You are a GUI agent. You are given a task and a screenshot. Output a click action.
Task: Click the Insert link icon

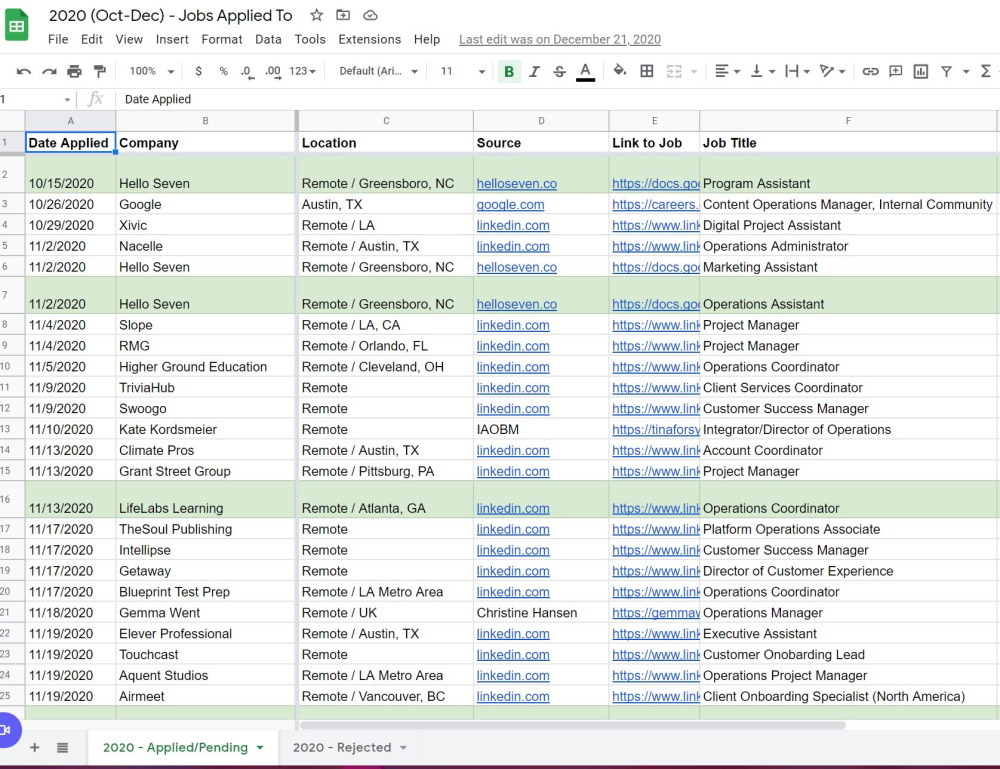[x=871, y=71]
